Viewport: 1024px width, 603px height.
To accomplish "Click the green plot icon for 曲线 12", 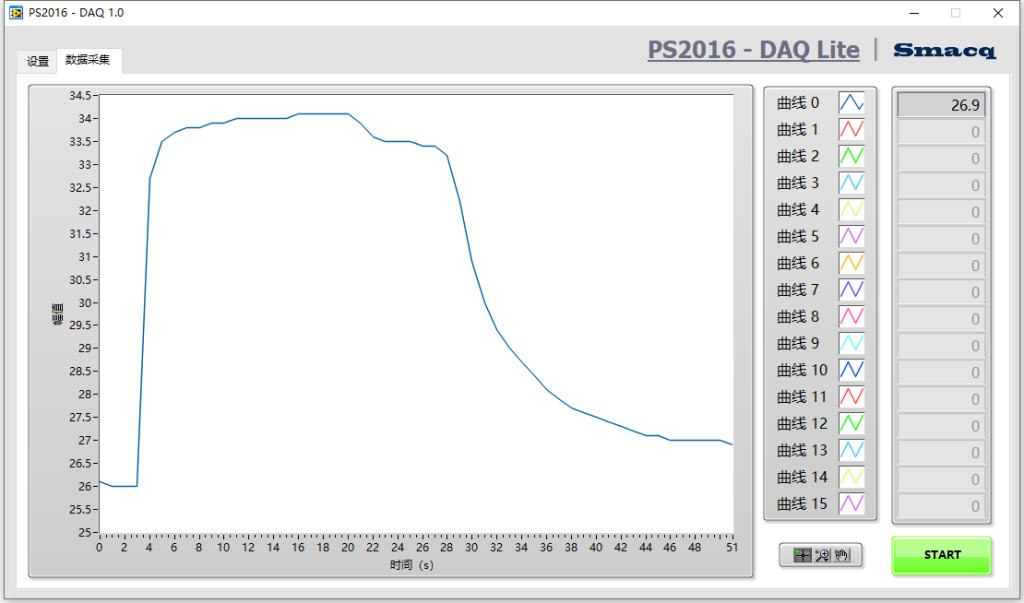I will pos(852,424).
